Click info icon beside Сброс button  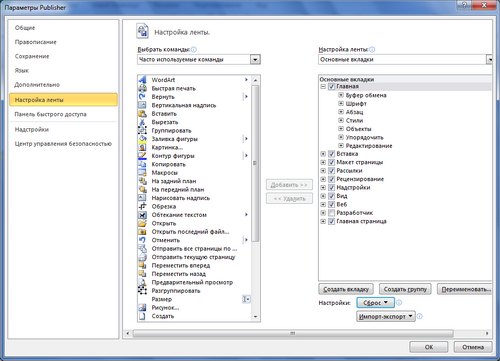coord(399,303)
